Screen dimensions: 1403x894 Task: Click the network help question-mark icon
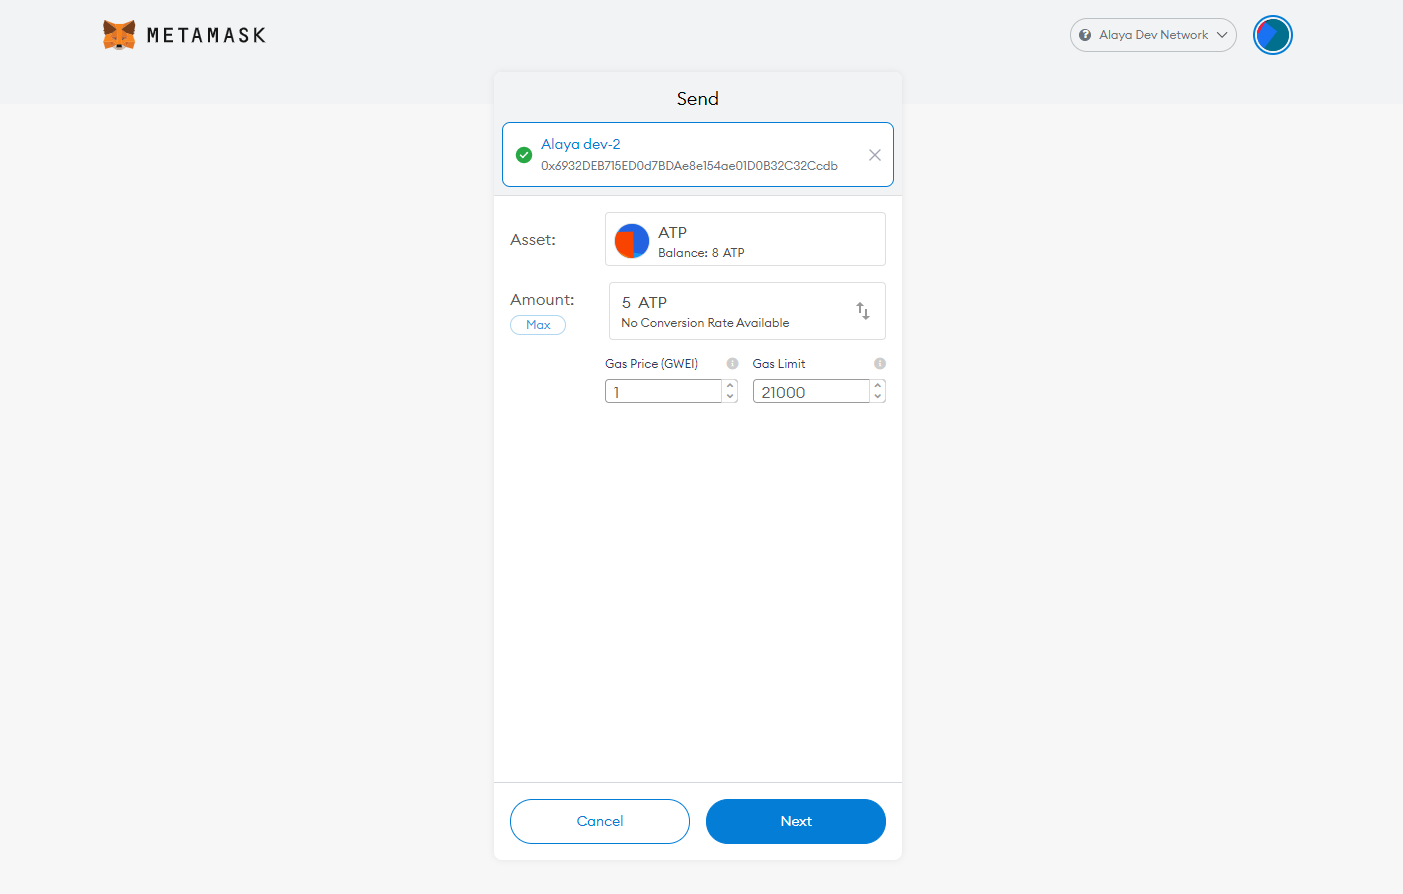point(1085,35)
